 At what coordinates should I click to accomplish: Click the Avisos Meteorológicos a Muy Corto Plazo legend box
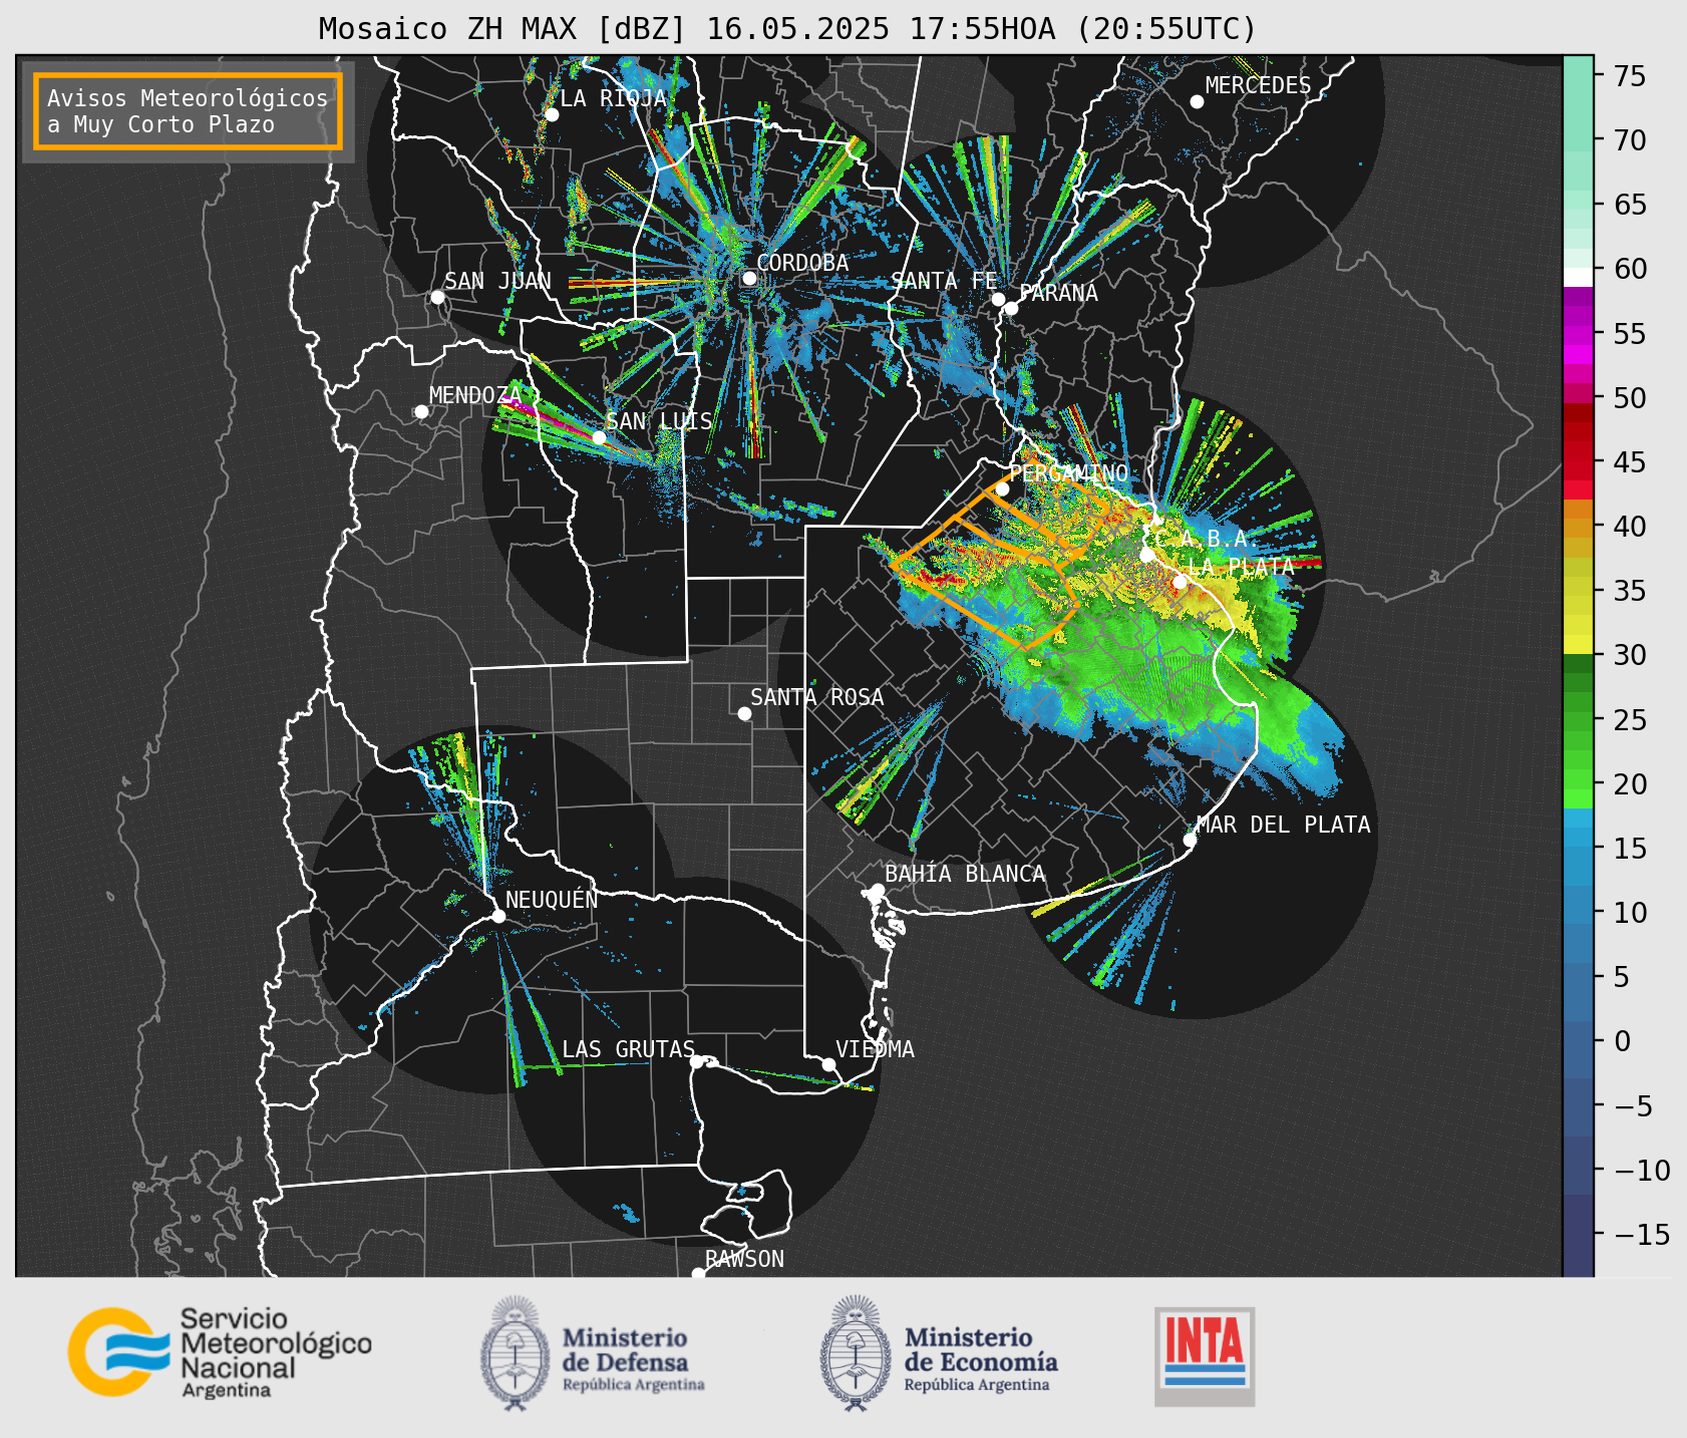[x=188, y=111]
